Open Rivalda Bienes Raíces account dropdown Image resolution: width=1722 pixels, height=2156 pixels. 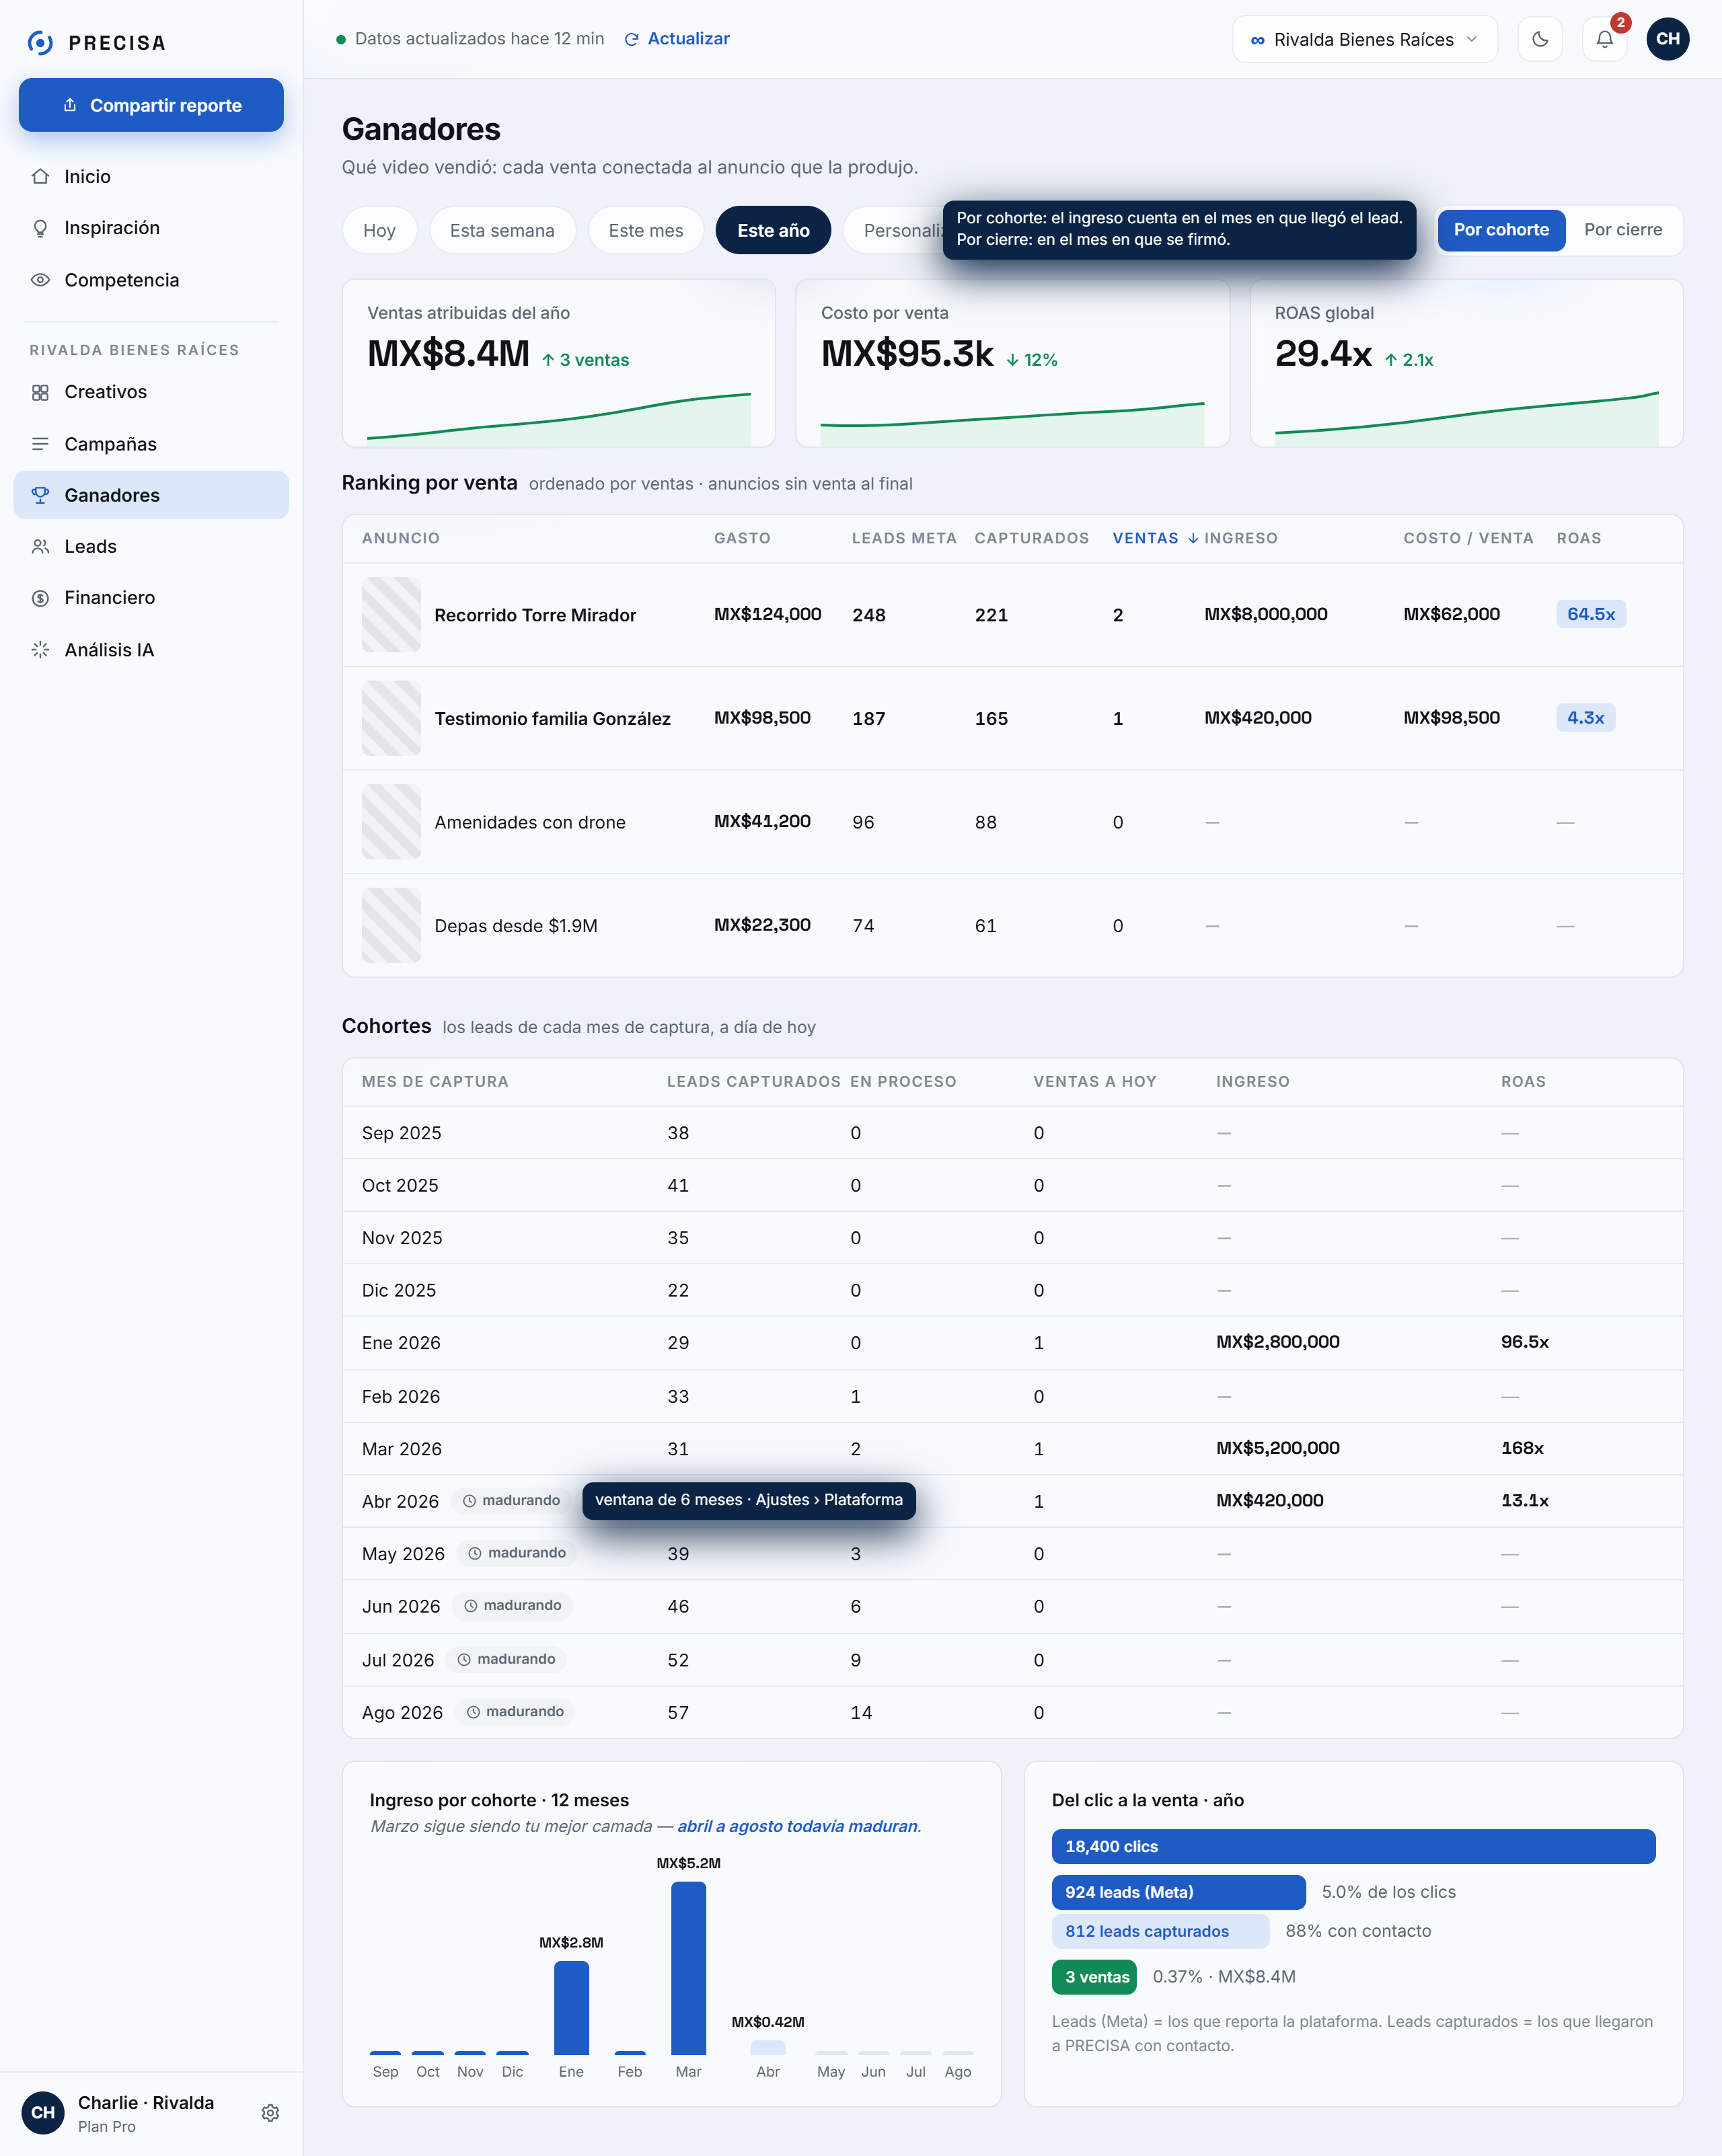(x=1364, y=39)
